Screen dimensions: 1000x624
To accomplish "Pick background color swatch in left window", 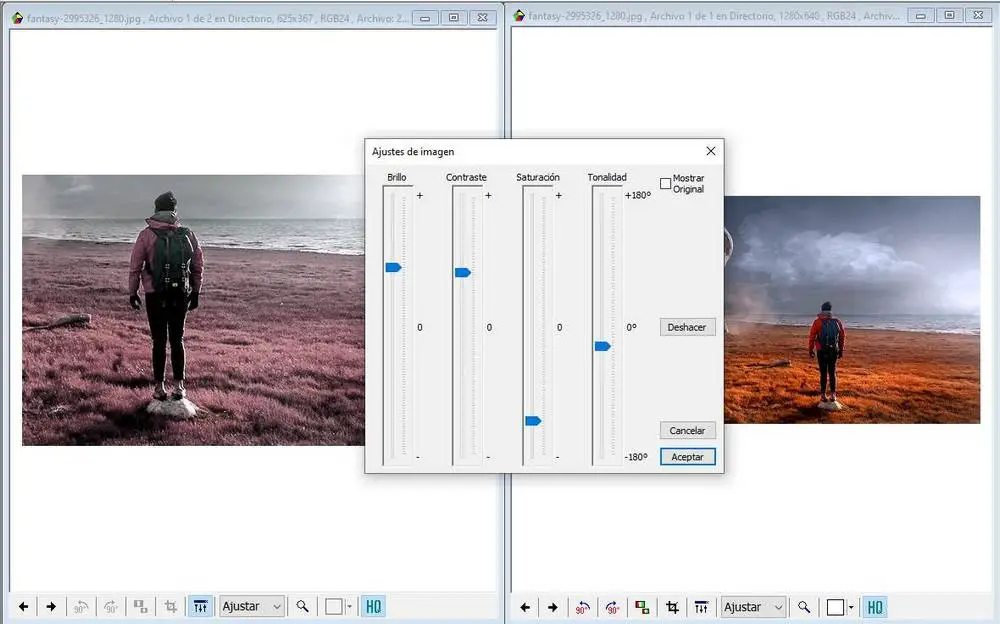I will (x=334, y=606).
